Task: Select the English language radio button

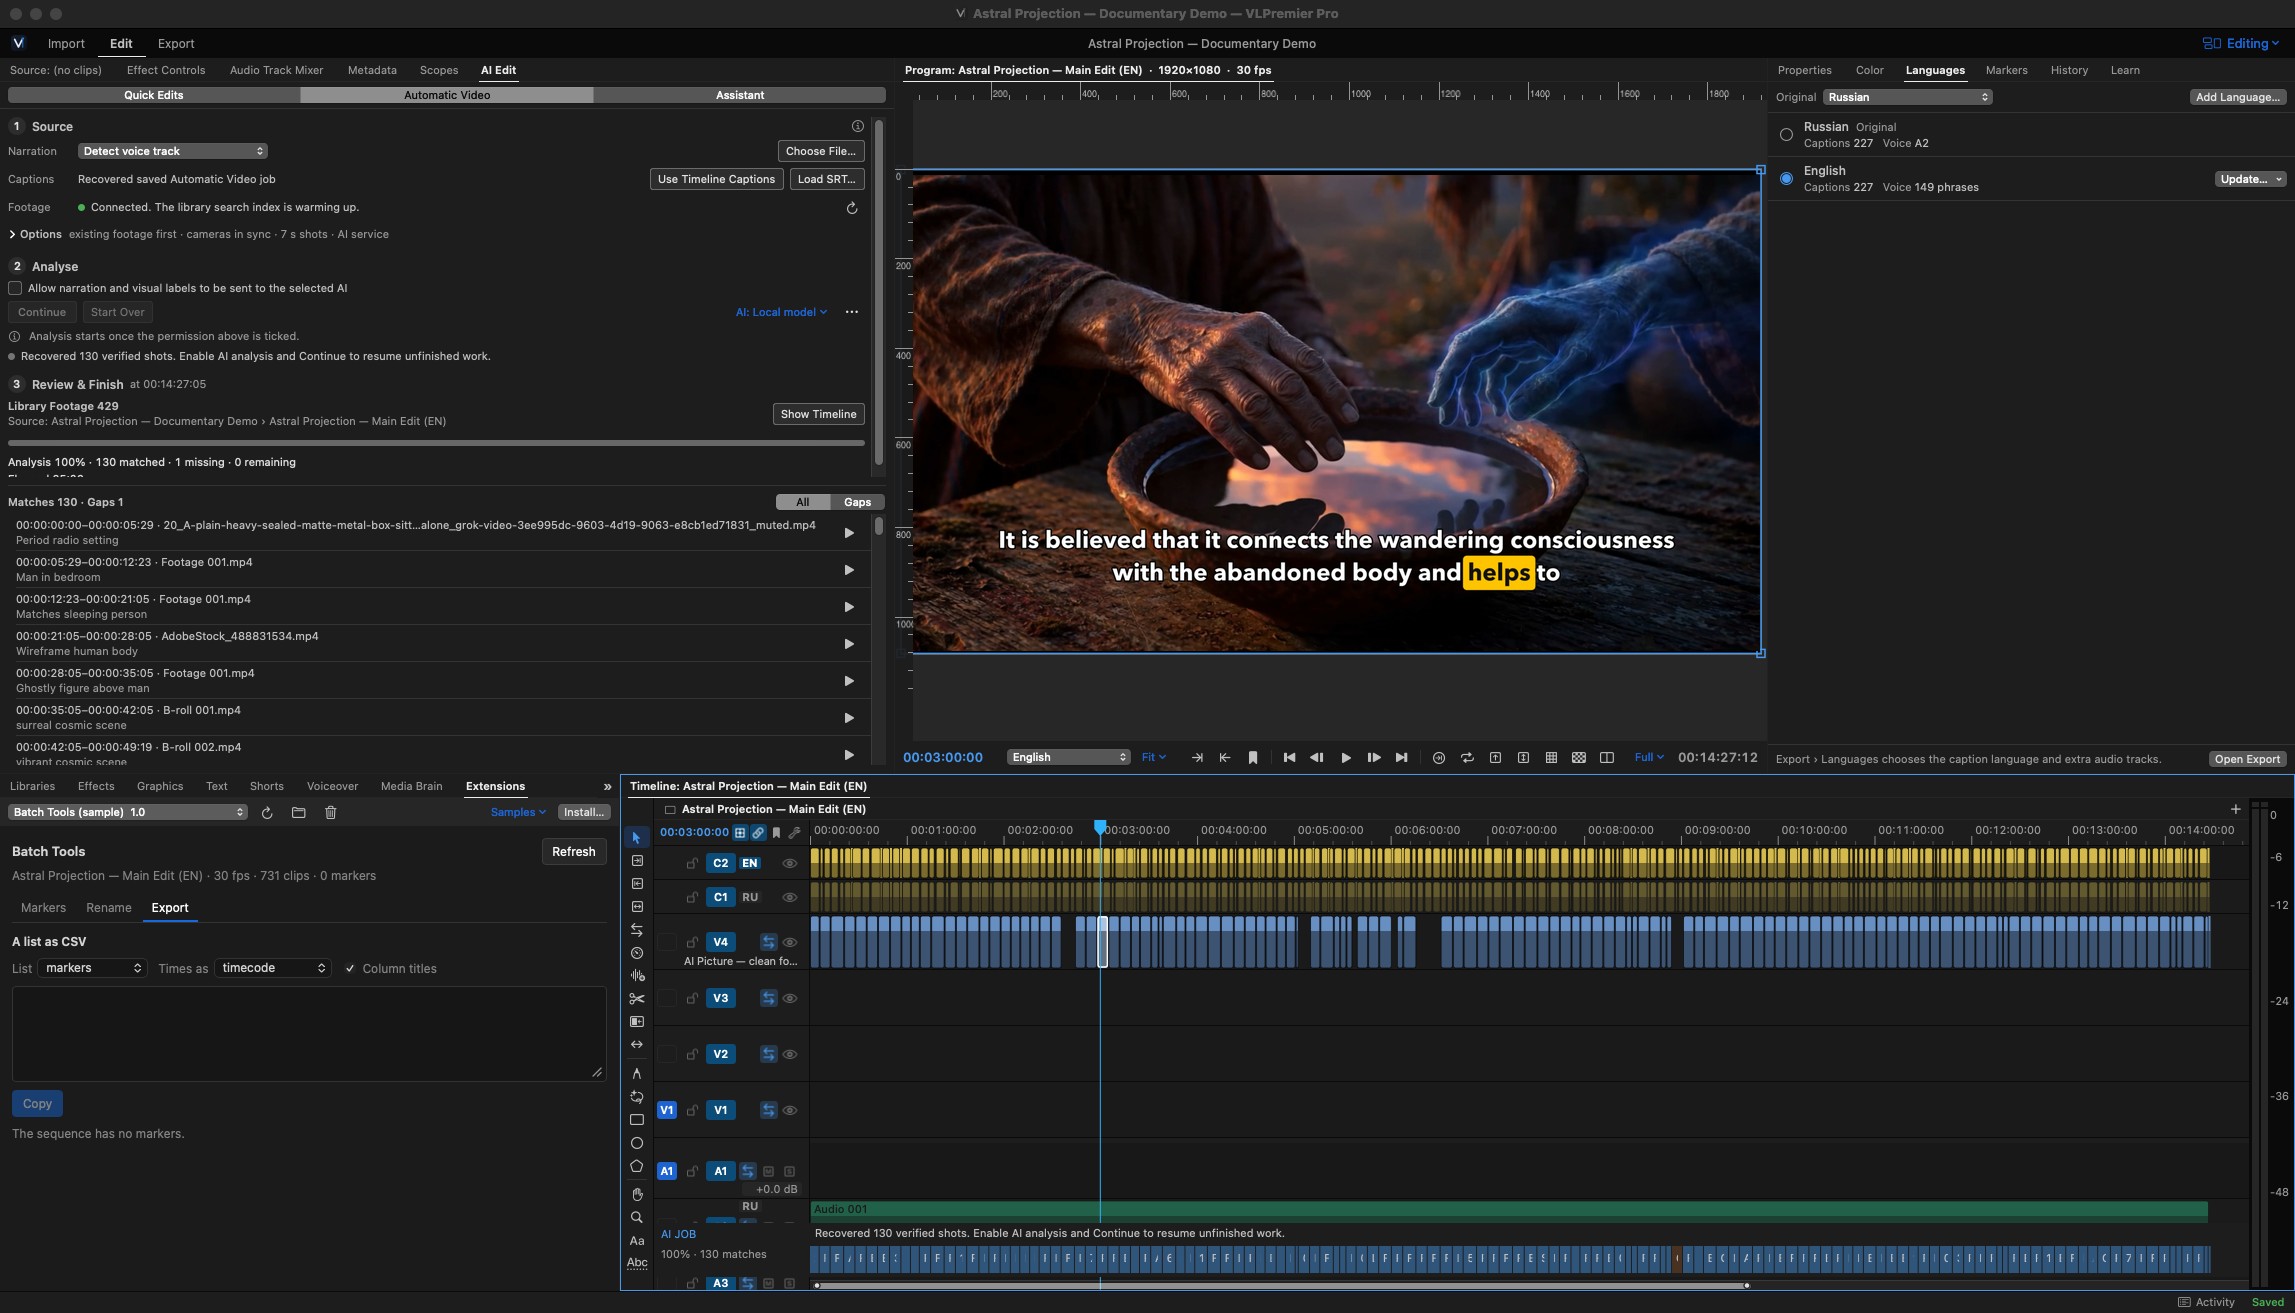Action: click(x=1786, y=179)
